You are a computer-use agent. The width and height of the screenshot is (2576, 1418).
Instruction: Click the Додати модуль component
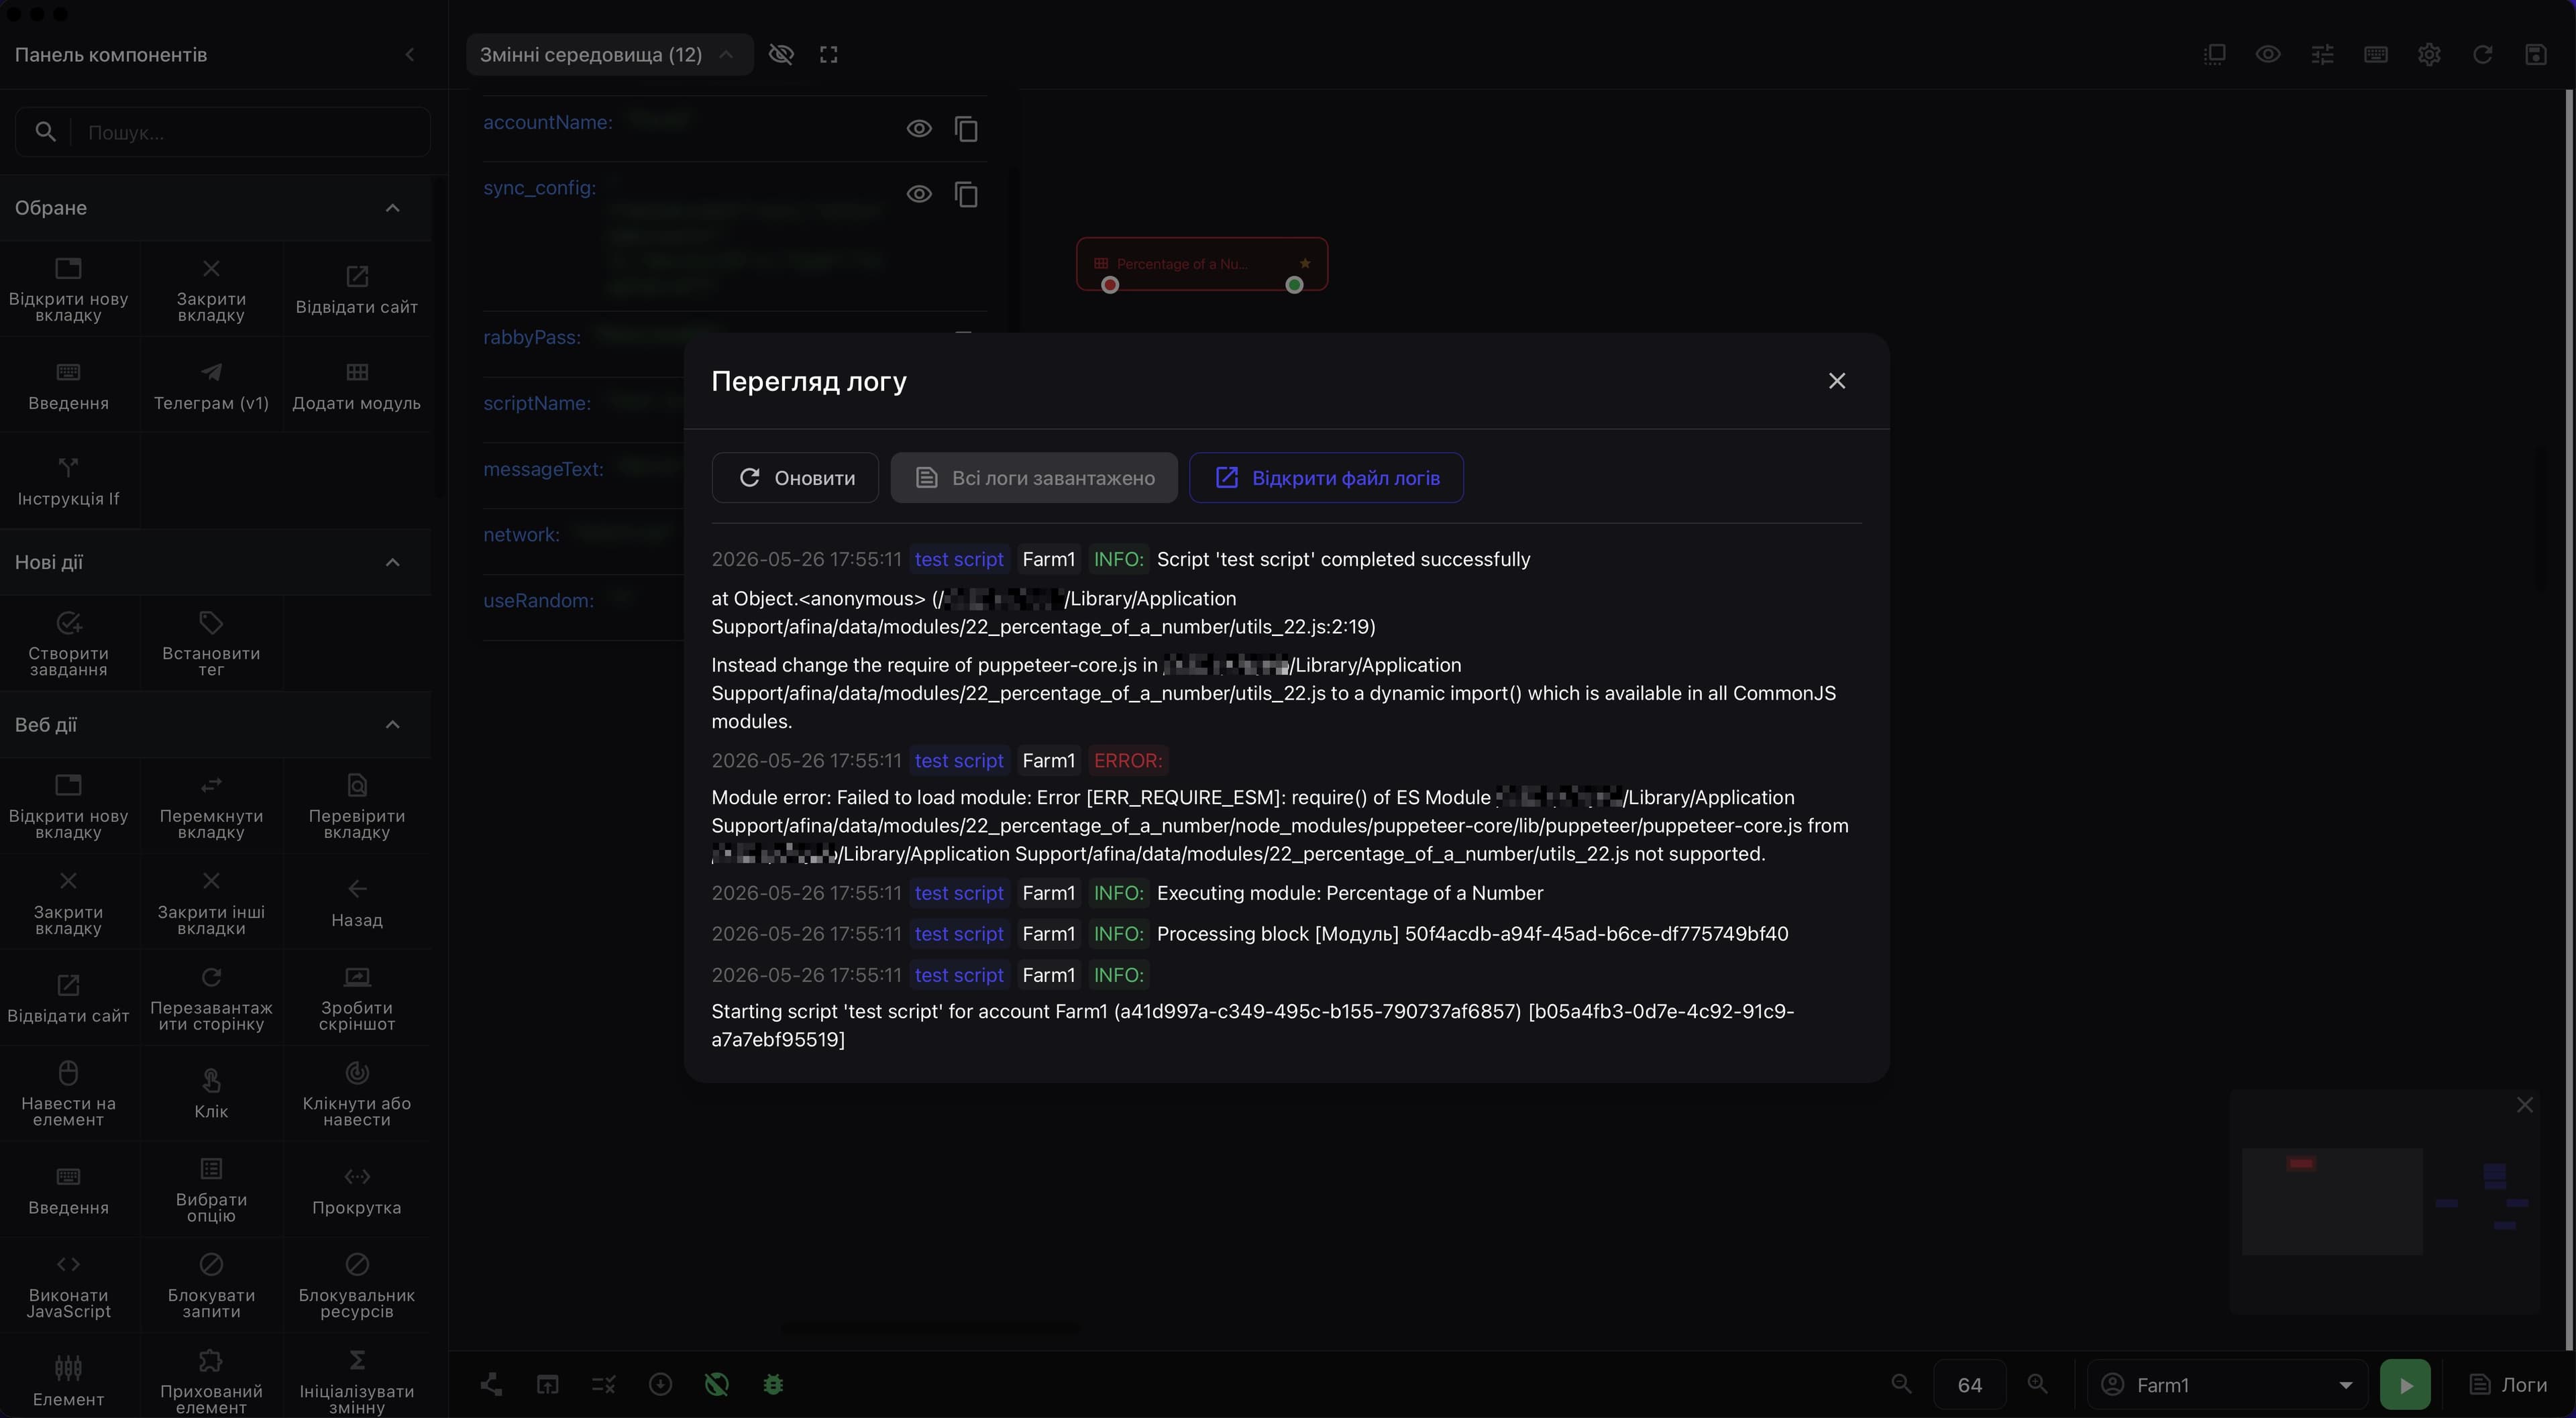pyautogui.click(x=357, y=385)
